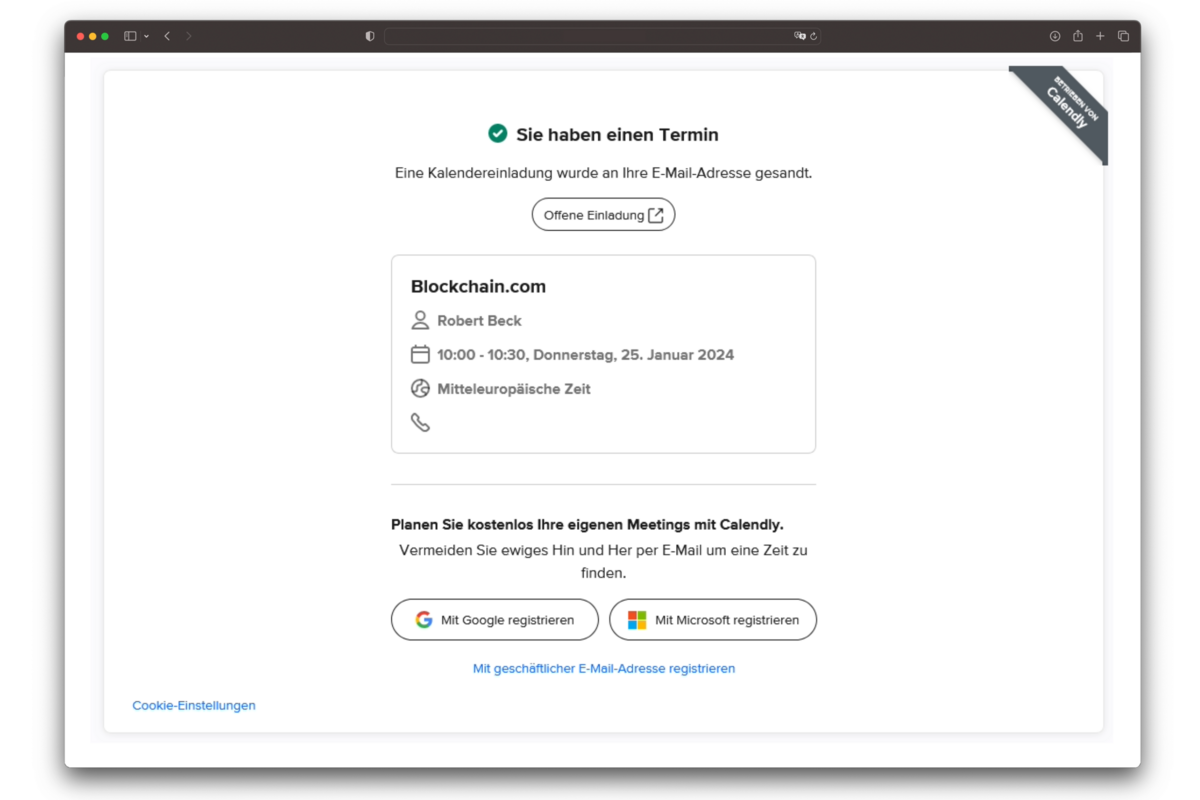Select the name Robert Beck
This screenshot has width=1200, height=800.
point(479,320)
